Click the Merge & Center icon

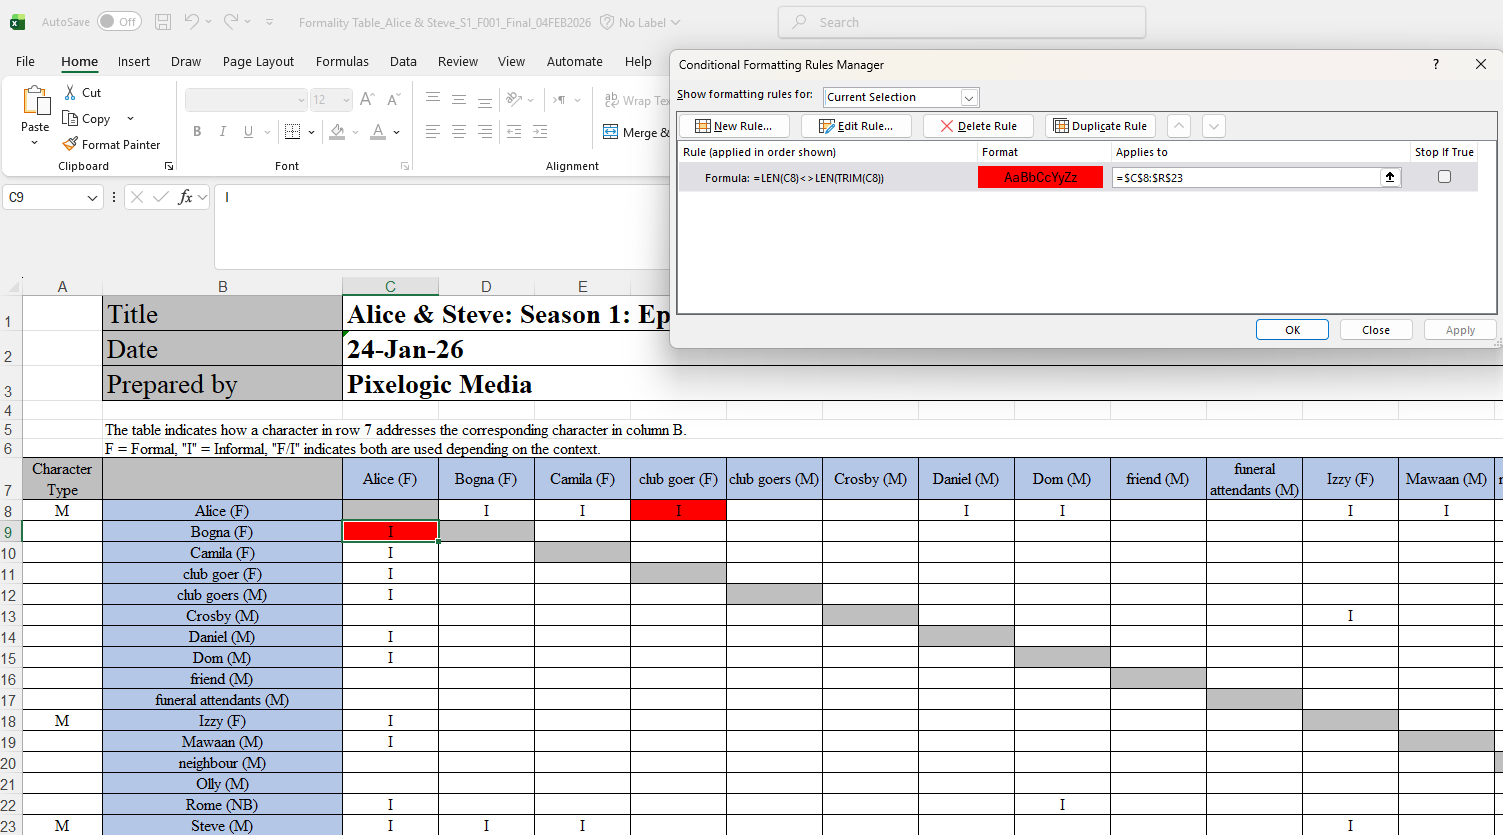611,132
